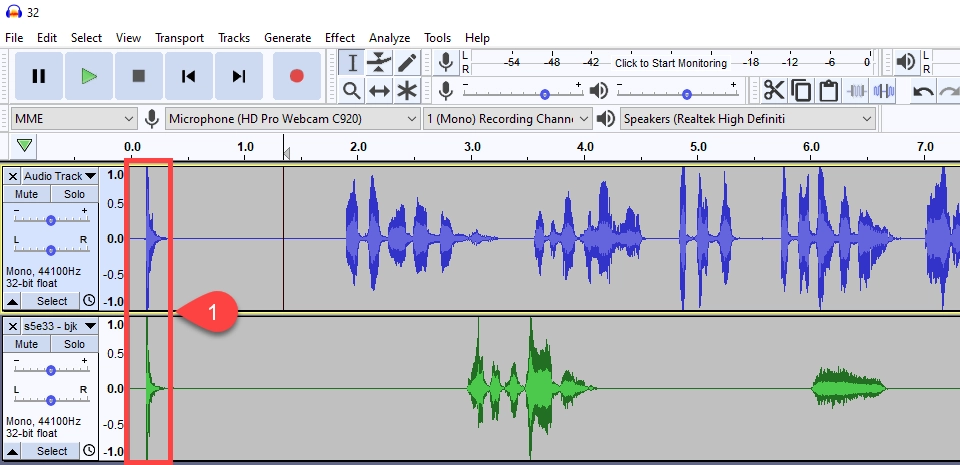Image resolution: width=960 pixels, height=465 pixels.
Task: Select the Zoom magnifier tool
Action: pyautogui.click(x=352, y=91)
